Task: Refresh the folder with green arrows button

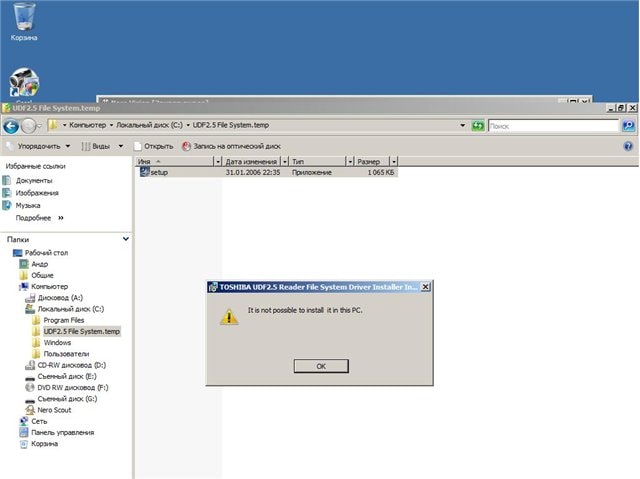Action: click(478, 126)
